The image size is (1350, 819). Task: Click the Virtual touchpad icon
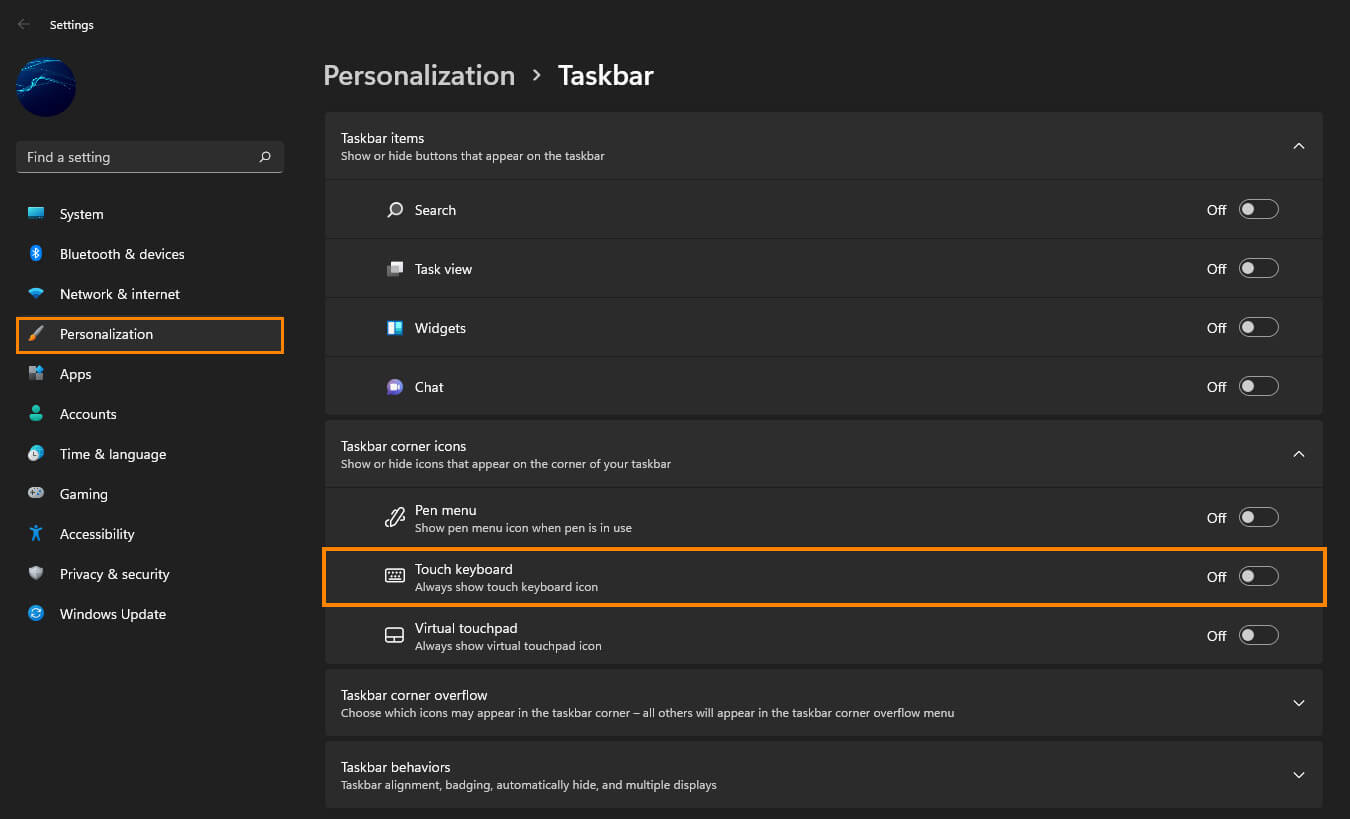(395, 636)
